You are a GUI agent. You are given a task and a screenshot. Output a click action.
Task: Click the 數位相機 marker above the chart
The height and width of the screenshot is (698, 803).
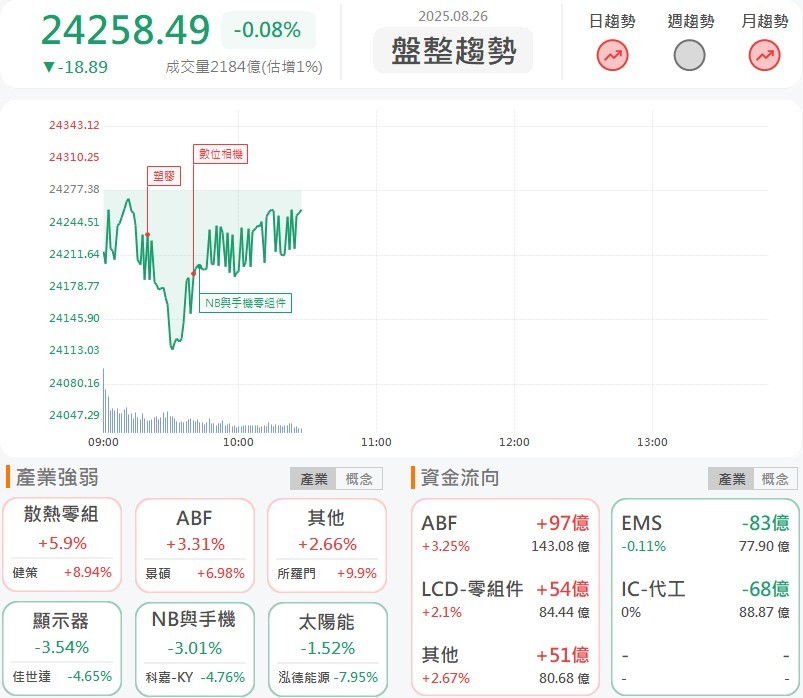[220, 155]
